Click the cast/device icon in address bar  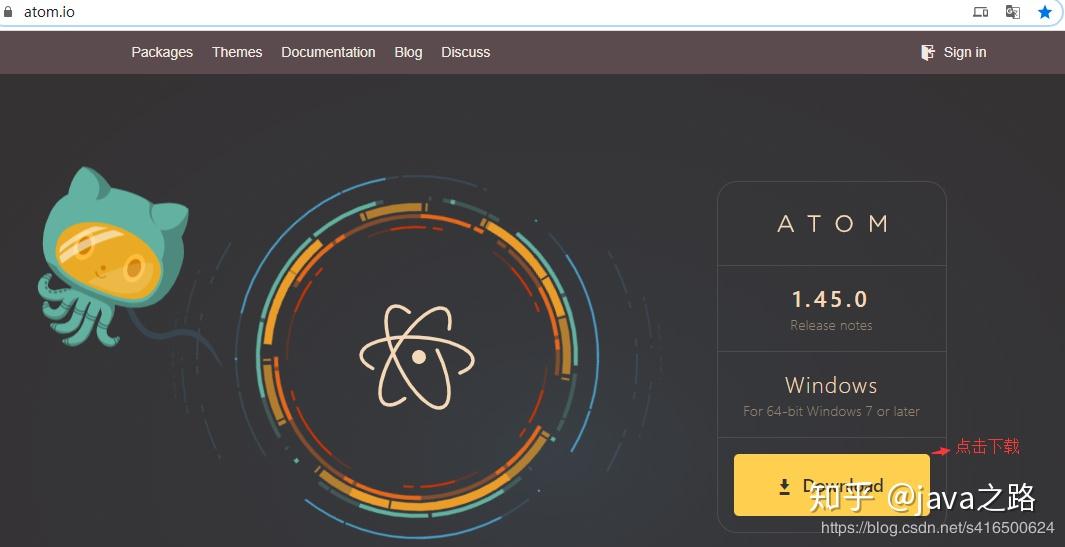981,12
